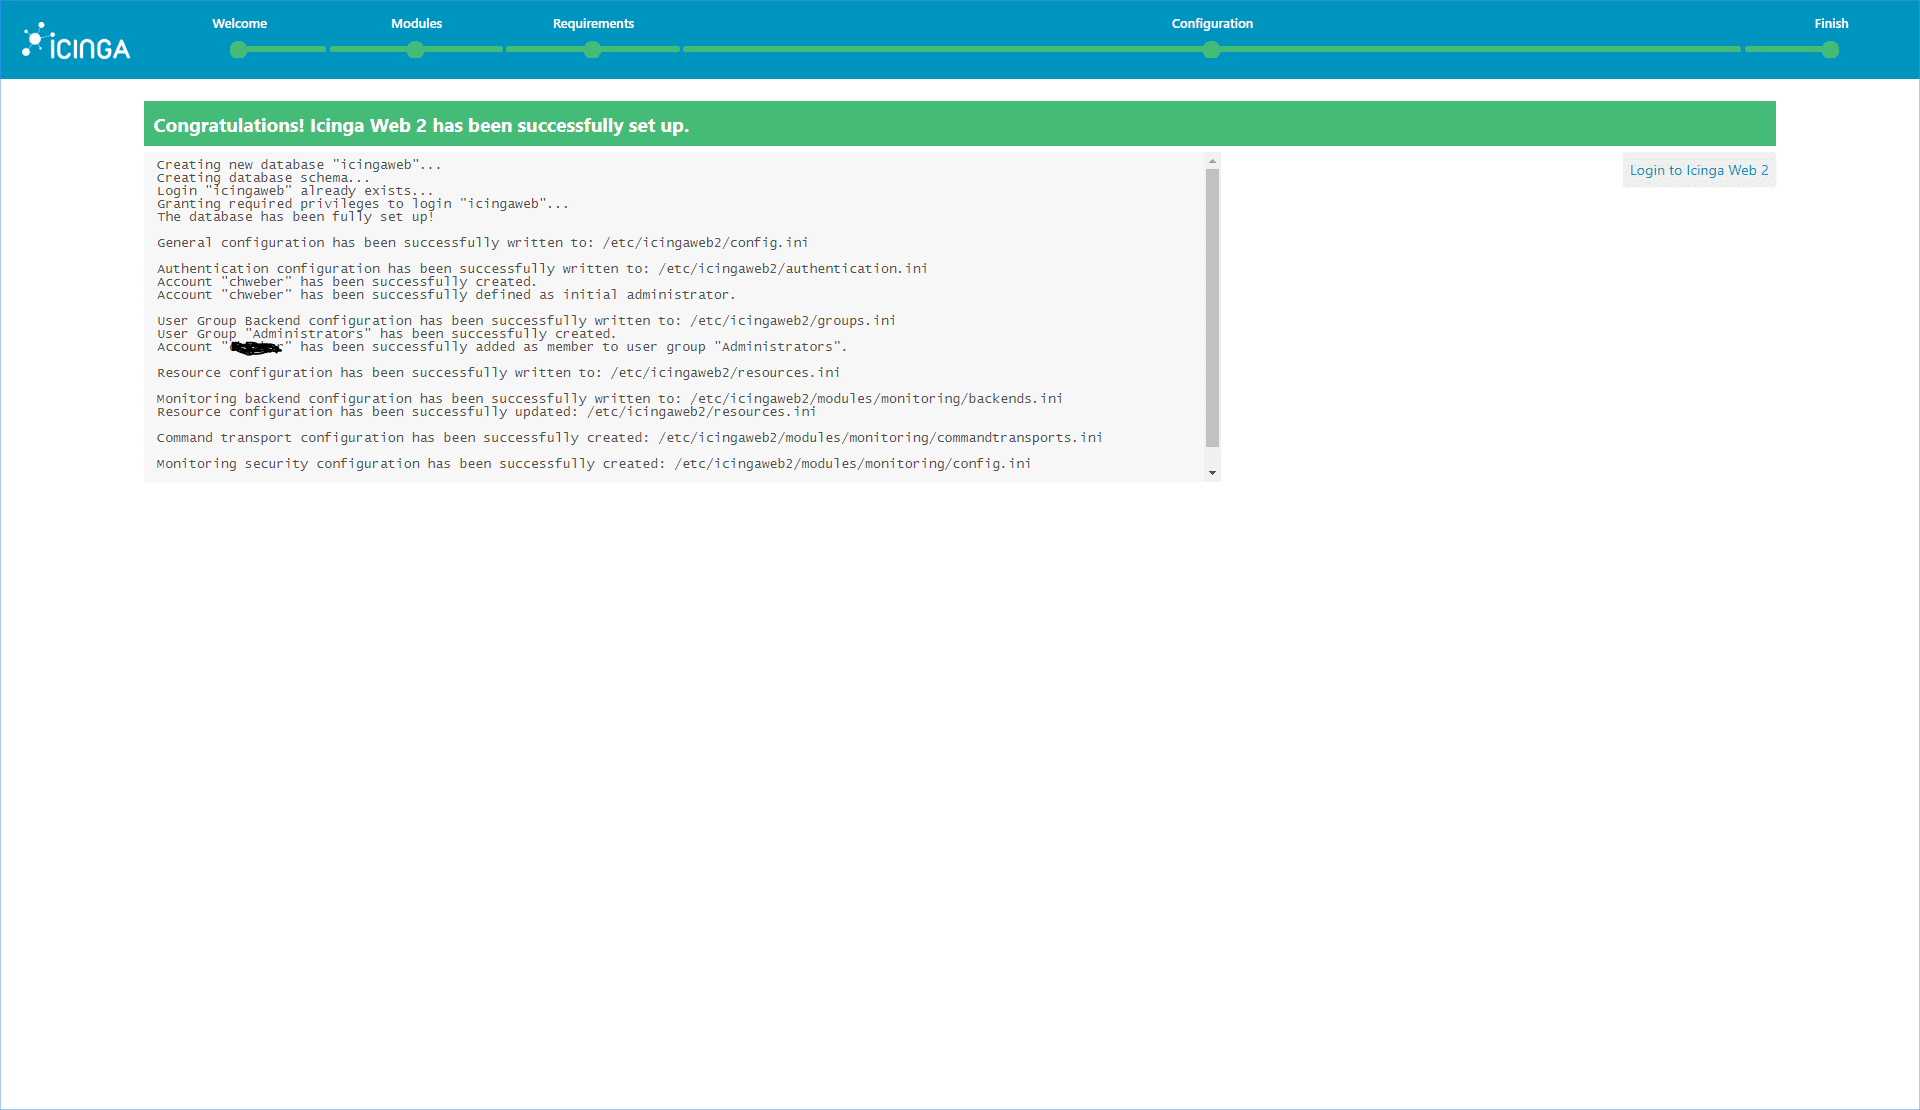The height and width of the screenshot is (1110, 1920).
Task: Click the Requirements step progress dot
Action: click(x=592, y=49)
